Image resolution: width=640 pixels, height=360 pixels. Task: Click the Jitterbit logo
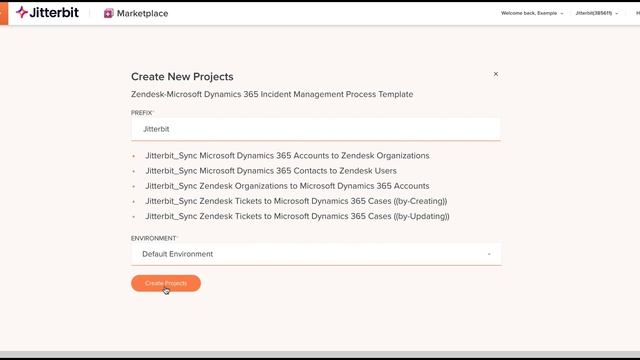(47, 13)
